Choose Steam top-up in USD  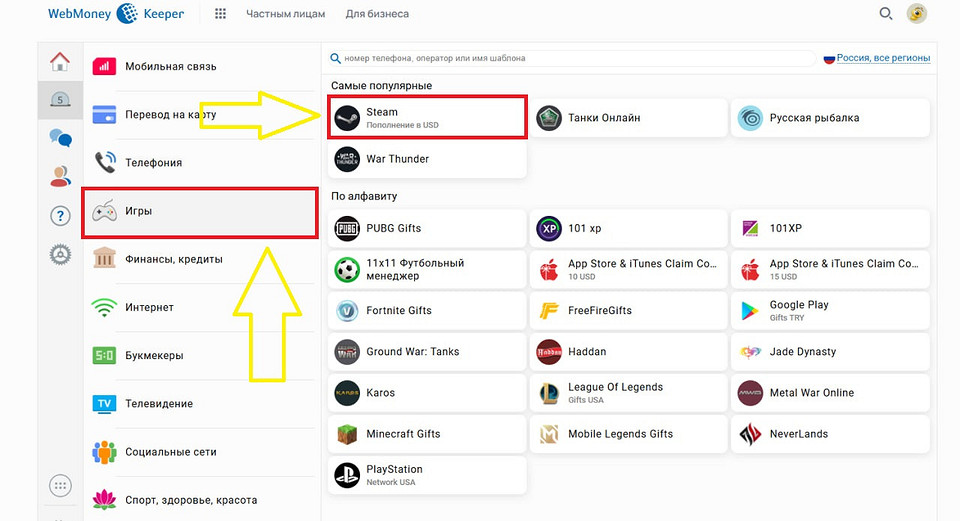tap(427, 118)
